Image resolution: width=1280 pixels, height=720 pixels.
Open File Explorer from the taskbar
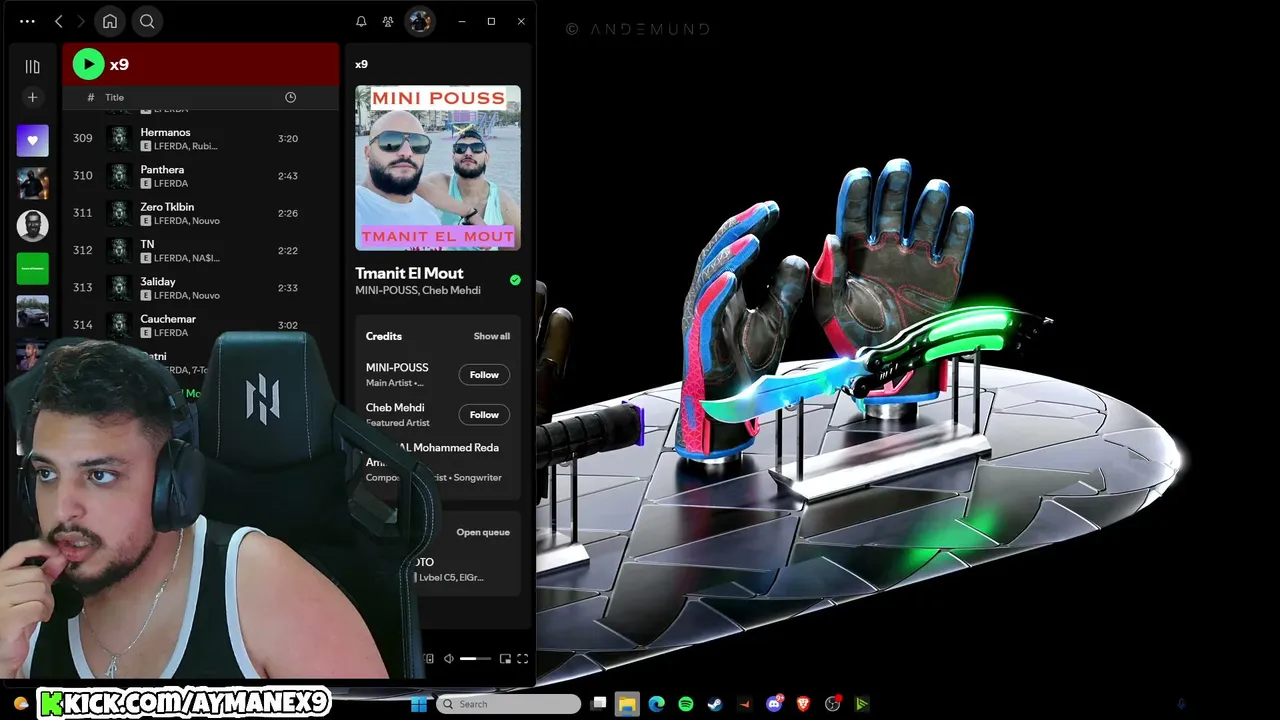coord(627,704)
